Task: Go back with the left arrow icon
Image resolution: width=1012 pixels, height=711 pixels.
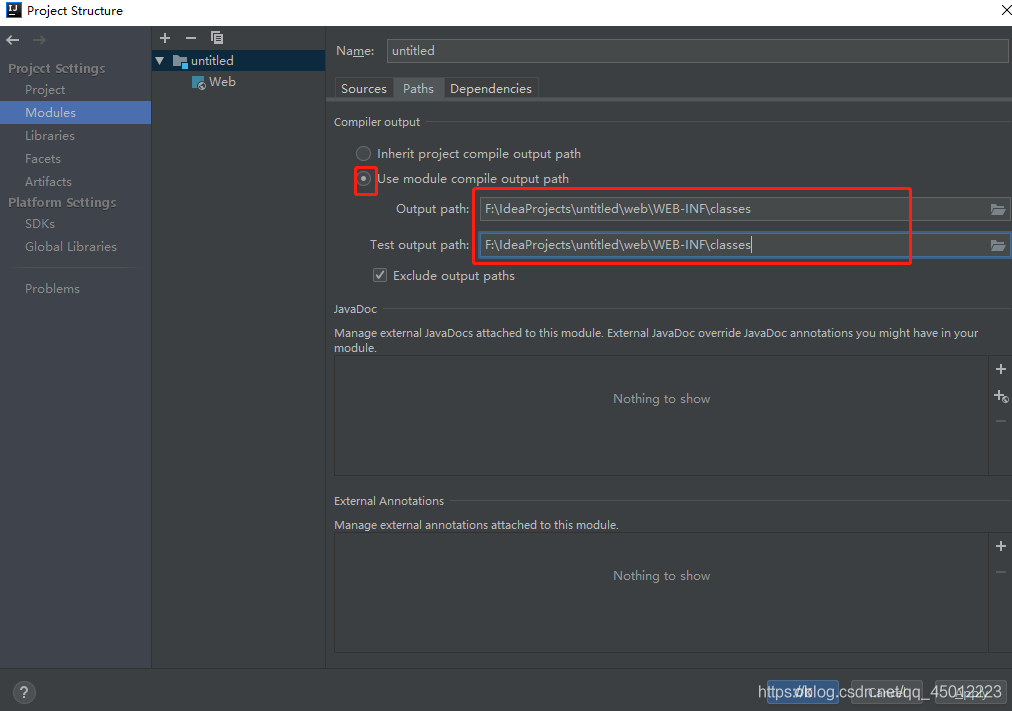Action: click(x=13, y=40)
